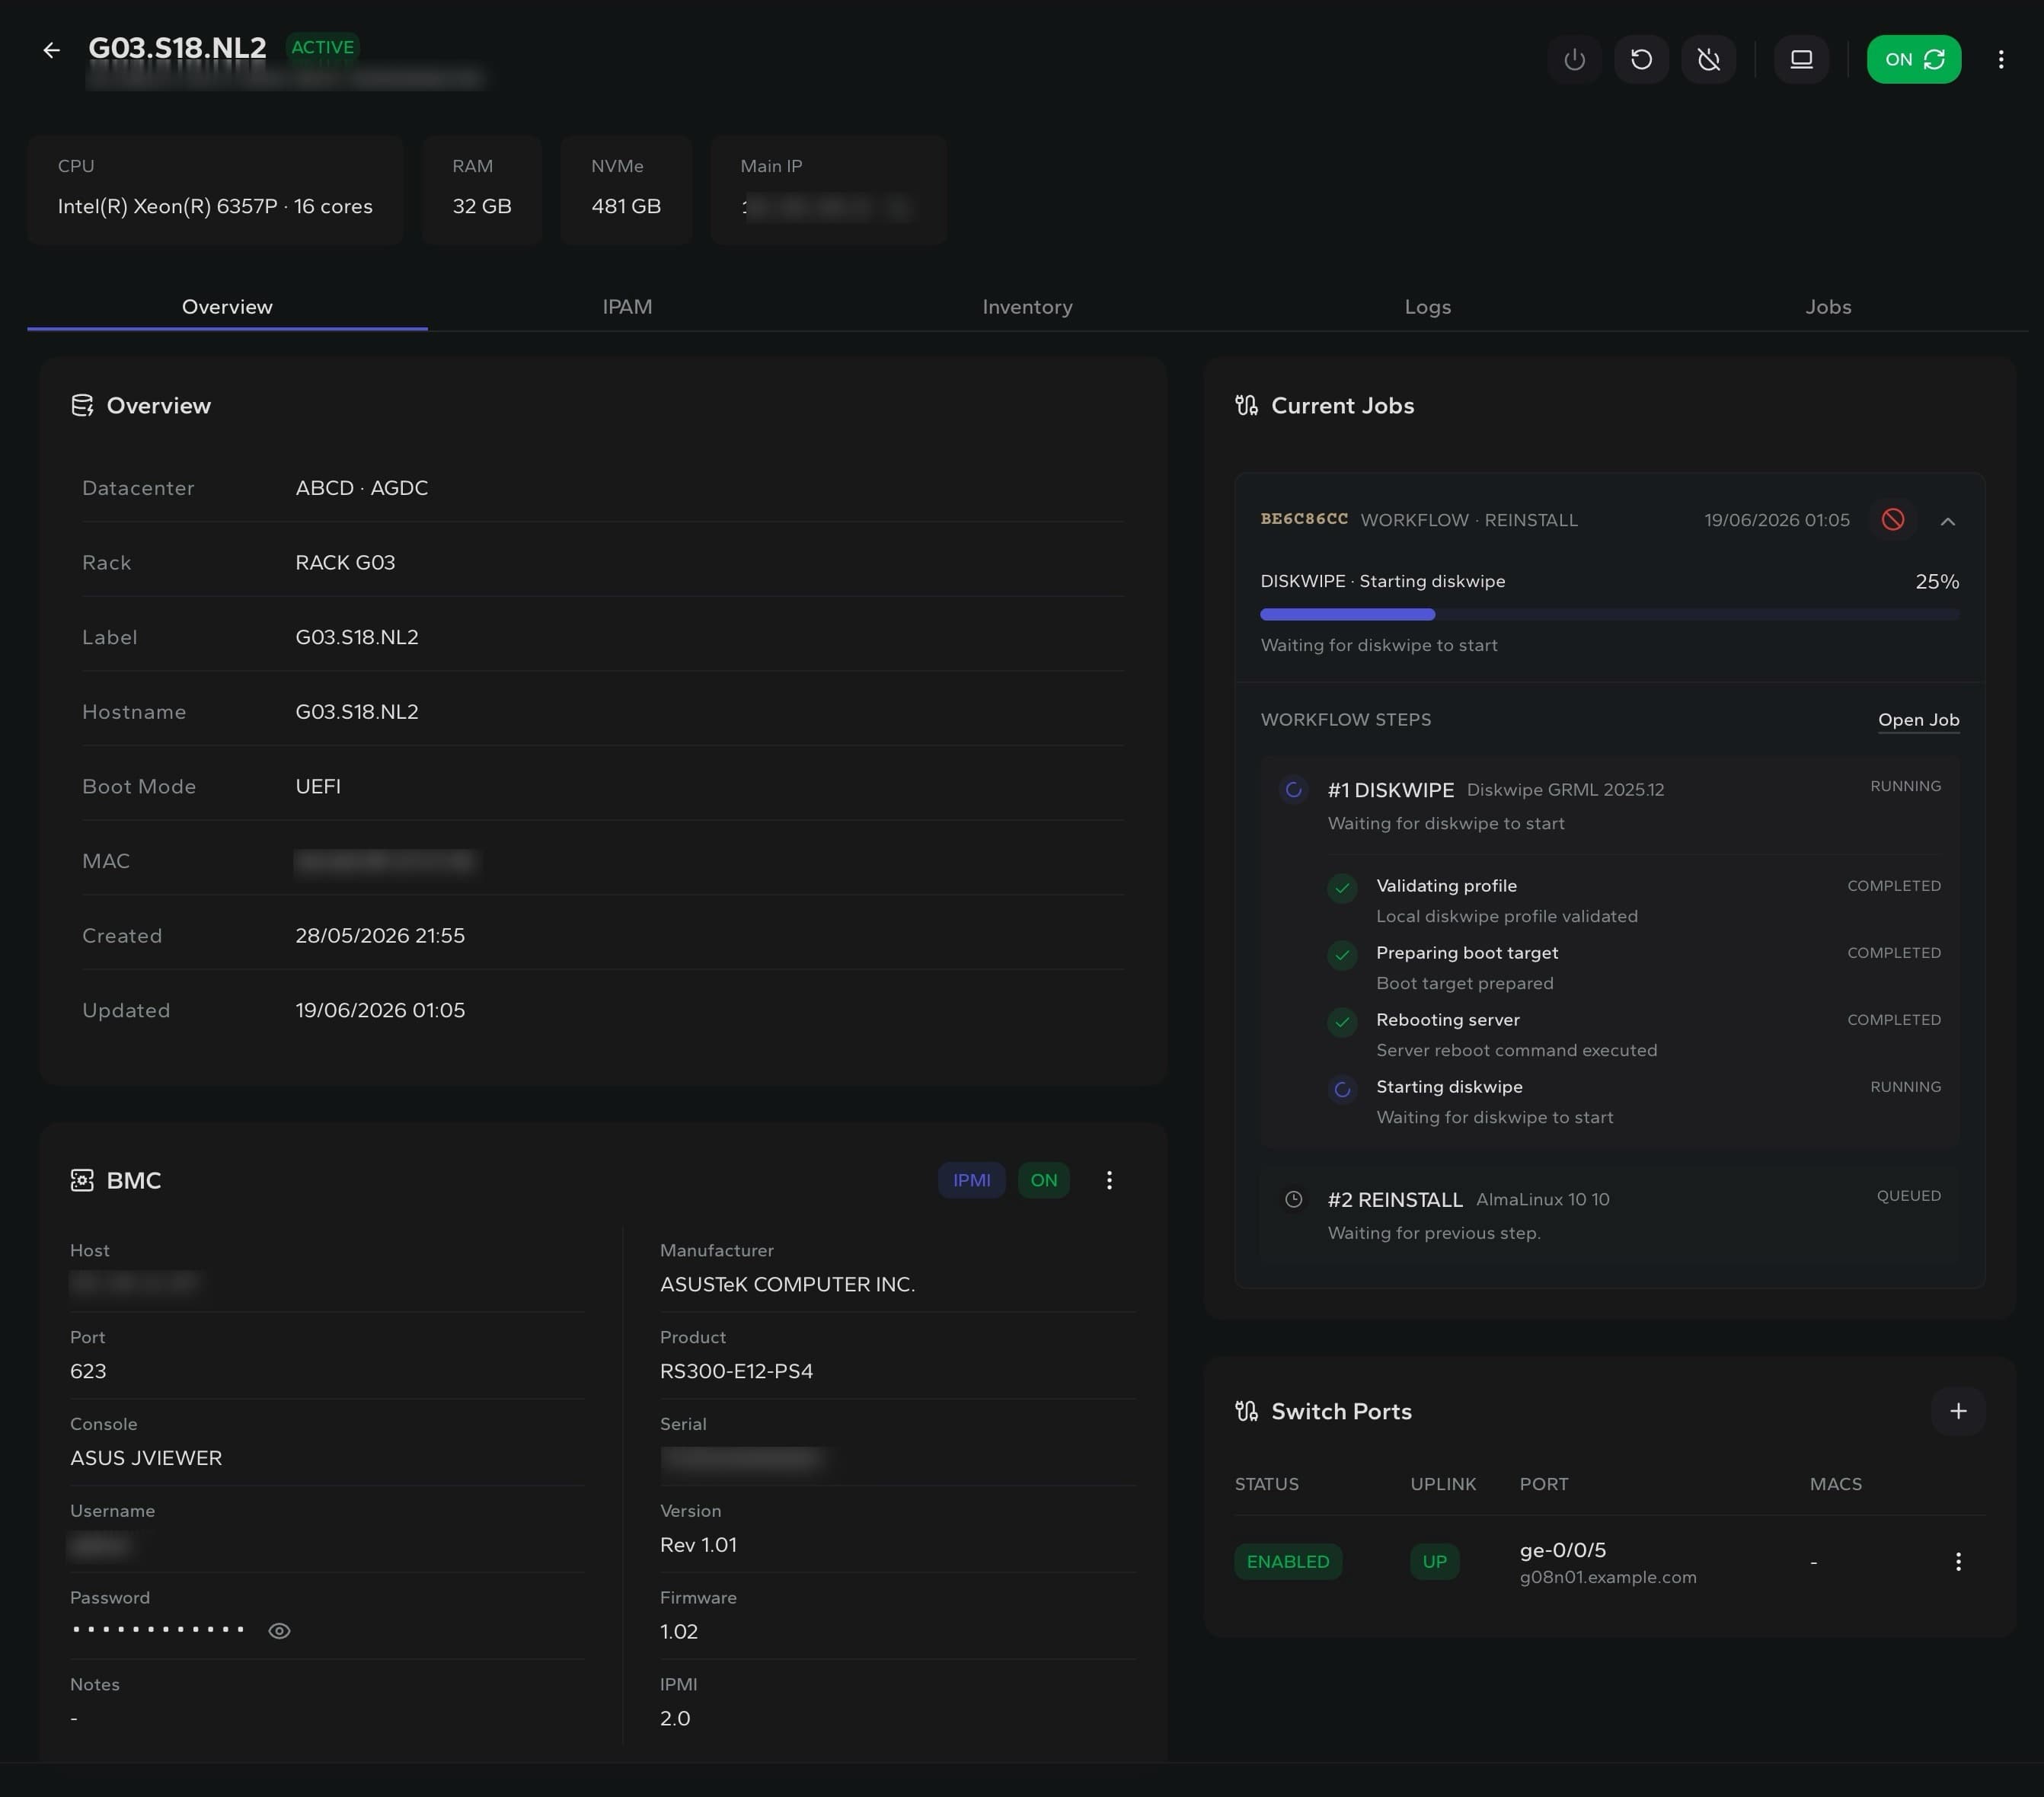This screenshot has width=2044, height=1797.
Task: Click the power off icon button
Action: point(1574,60)
